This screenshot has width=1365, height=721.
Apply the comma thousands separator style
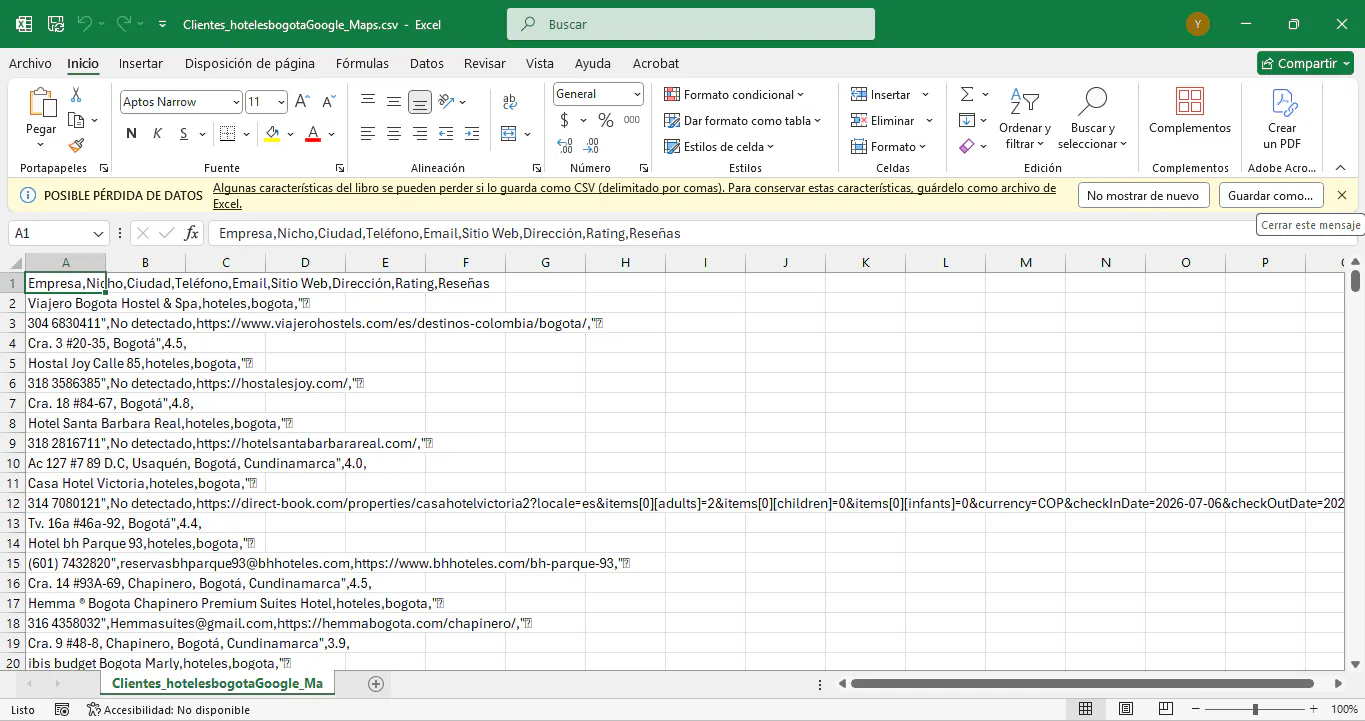click(x=632, y=120)
